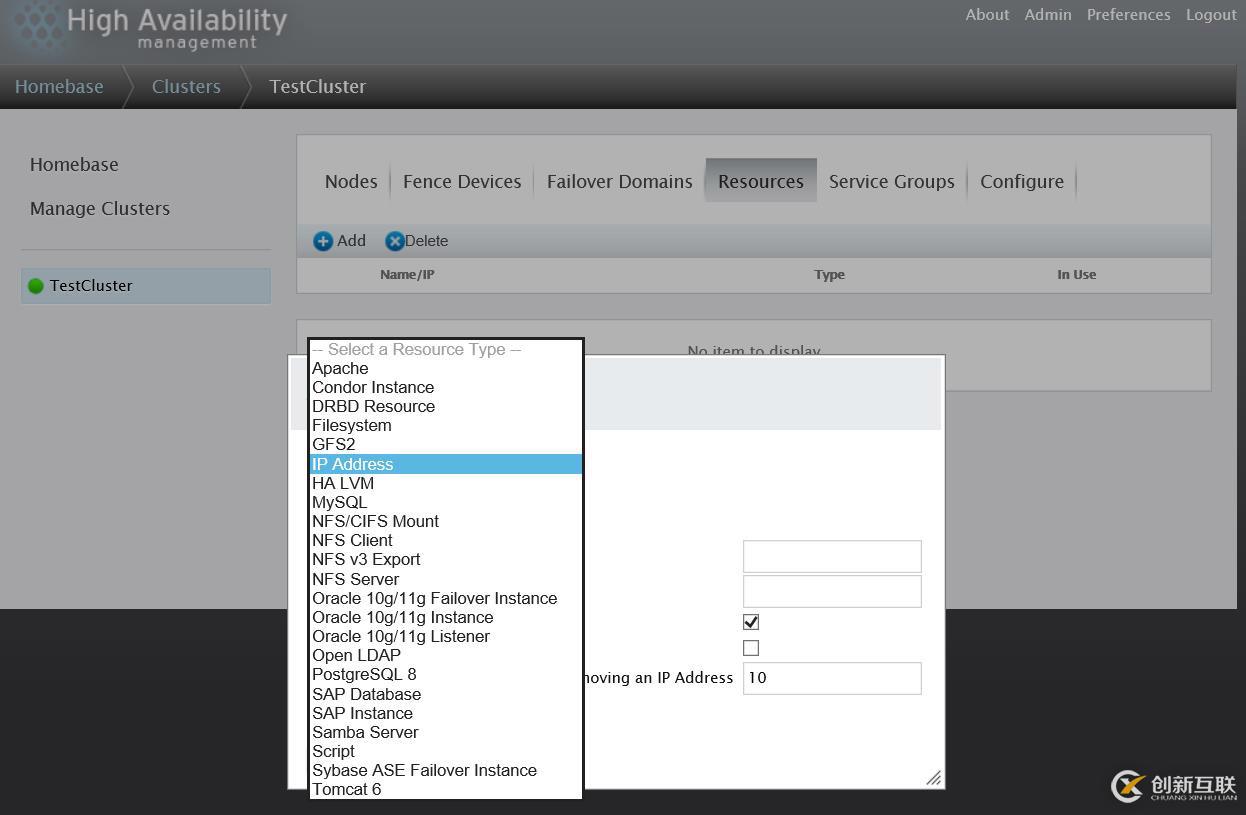Screen dimensions: 1246x815
Task: Open the Service Groups tab
Action: [891, 181]
